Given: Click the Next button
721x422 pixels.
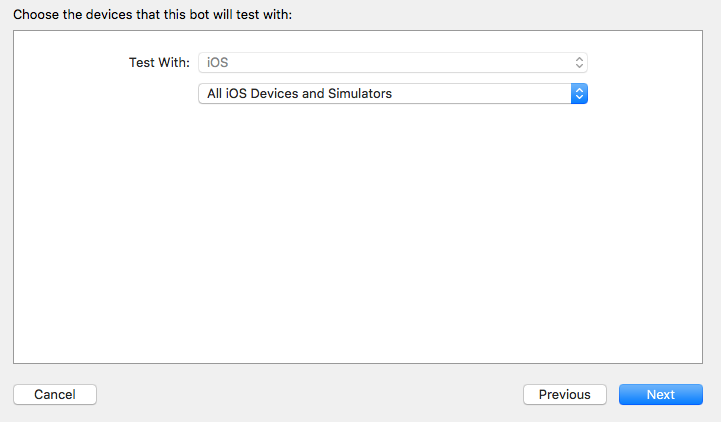Looking at the screenshot, I should click(x=660, y=394).
